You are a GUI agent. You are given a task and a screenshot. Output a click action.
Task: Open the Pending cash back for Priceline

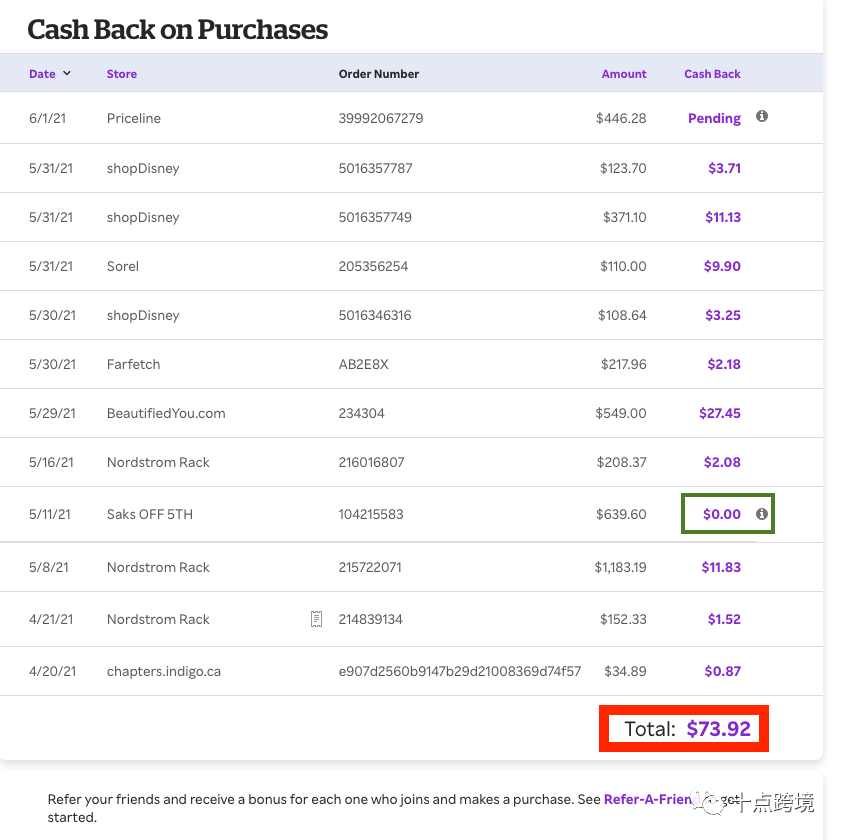tap(714, 118)
